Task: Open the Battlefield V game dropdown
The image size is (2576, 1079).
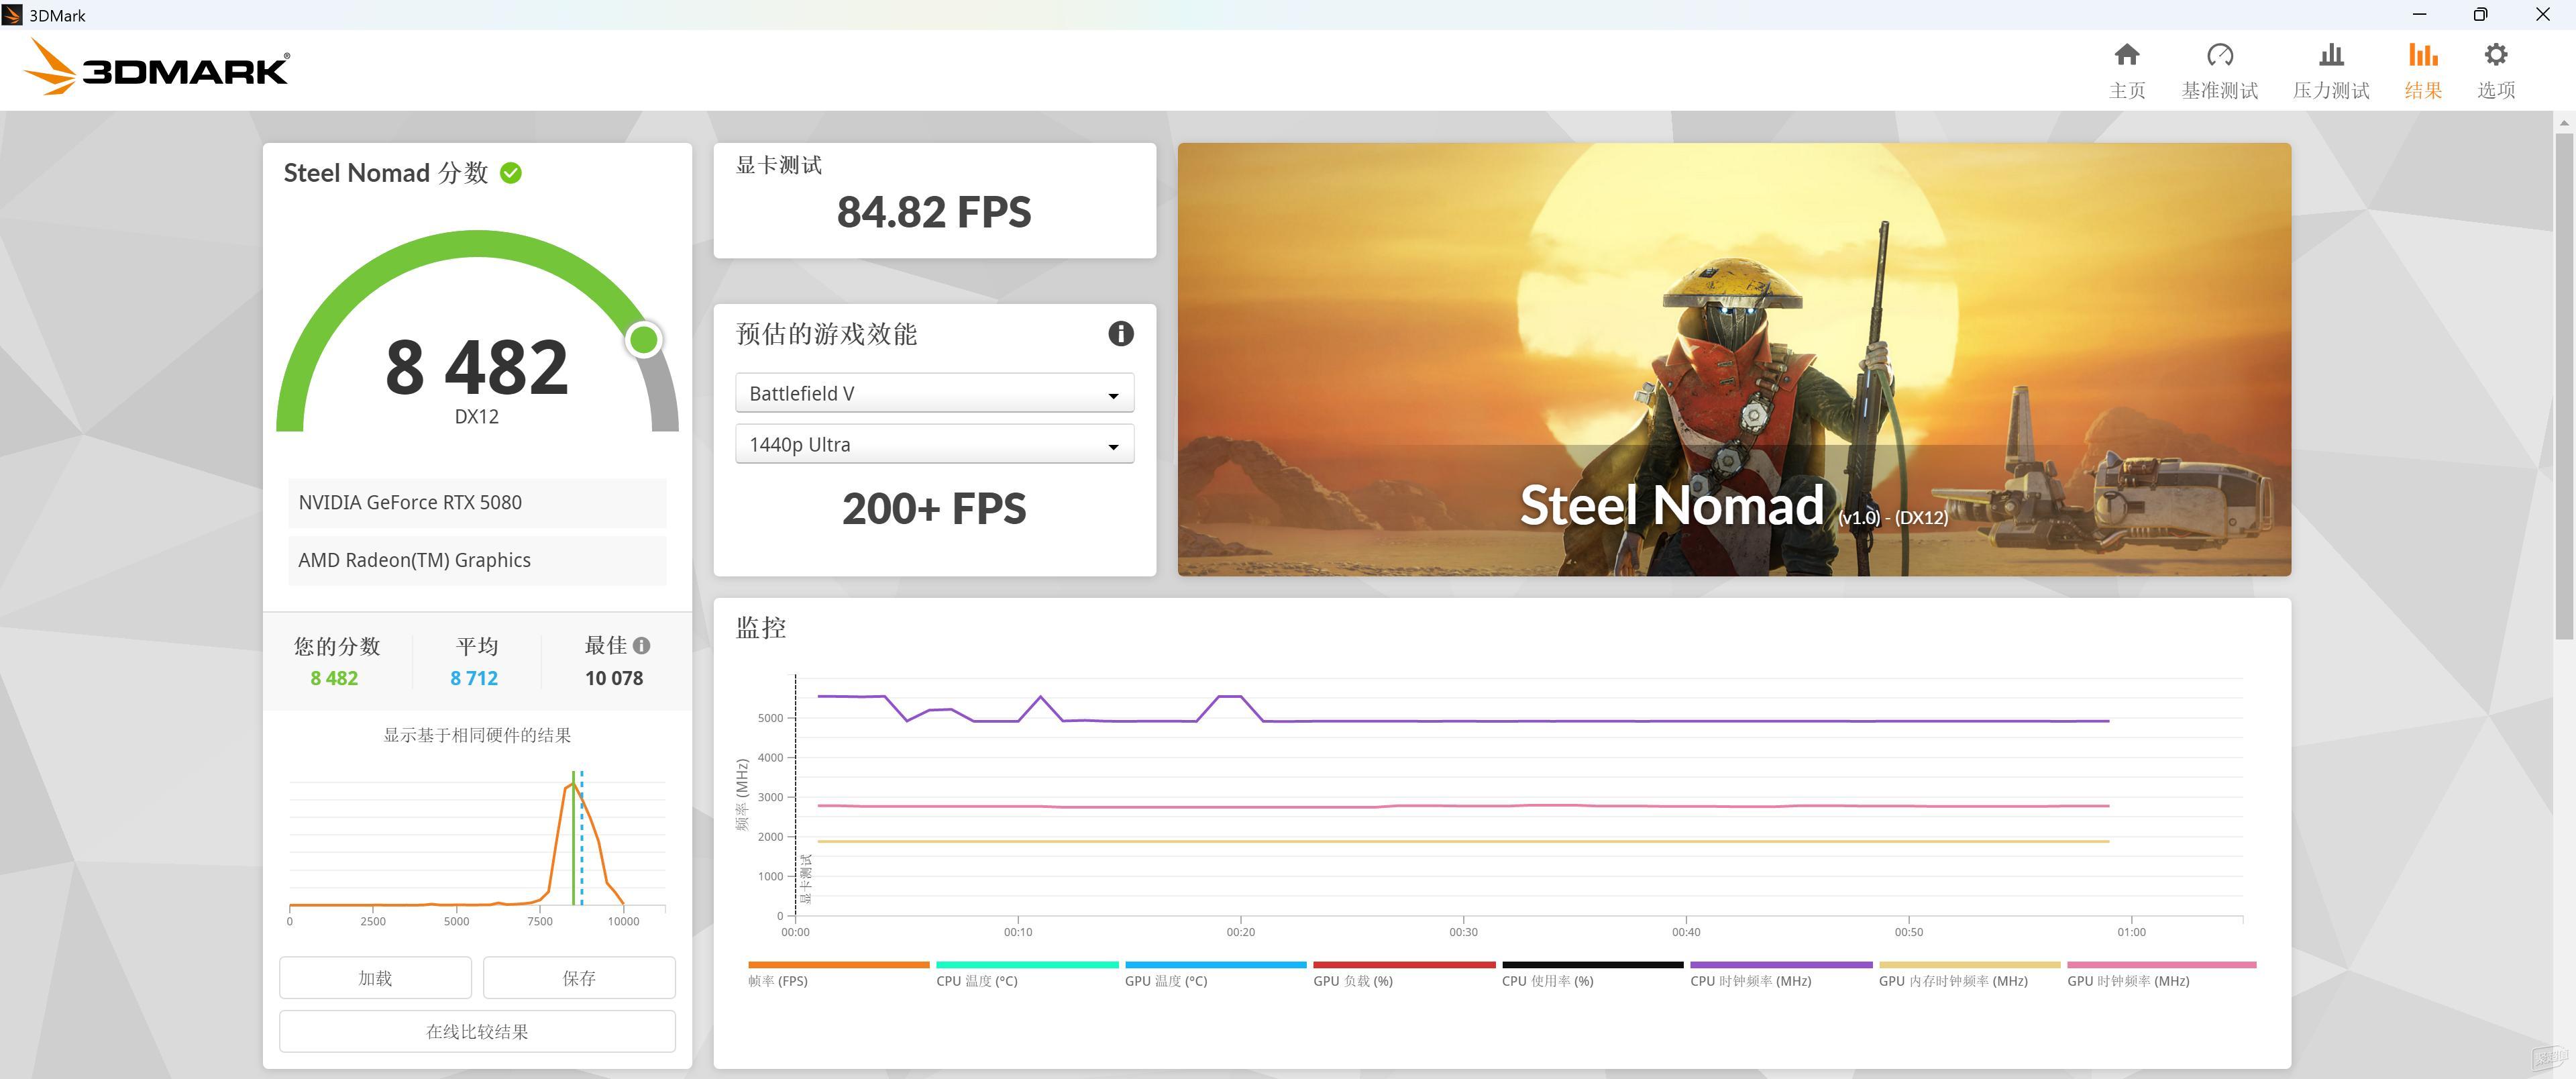Action: click(934, 393)
